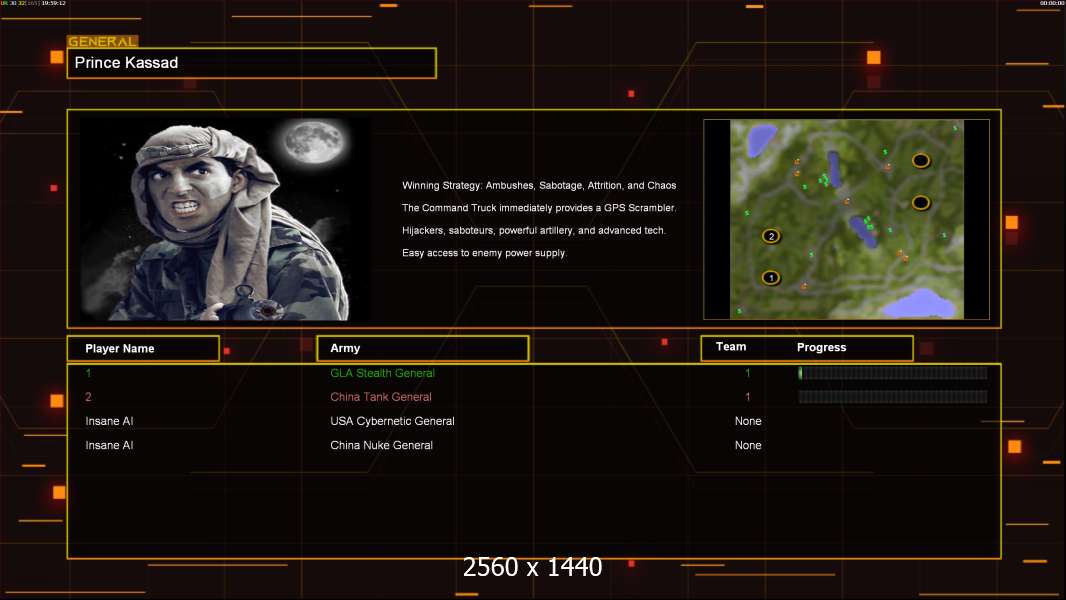Select the GLA Stealth General army text
Screen dimensions: 1066x600
382,373
